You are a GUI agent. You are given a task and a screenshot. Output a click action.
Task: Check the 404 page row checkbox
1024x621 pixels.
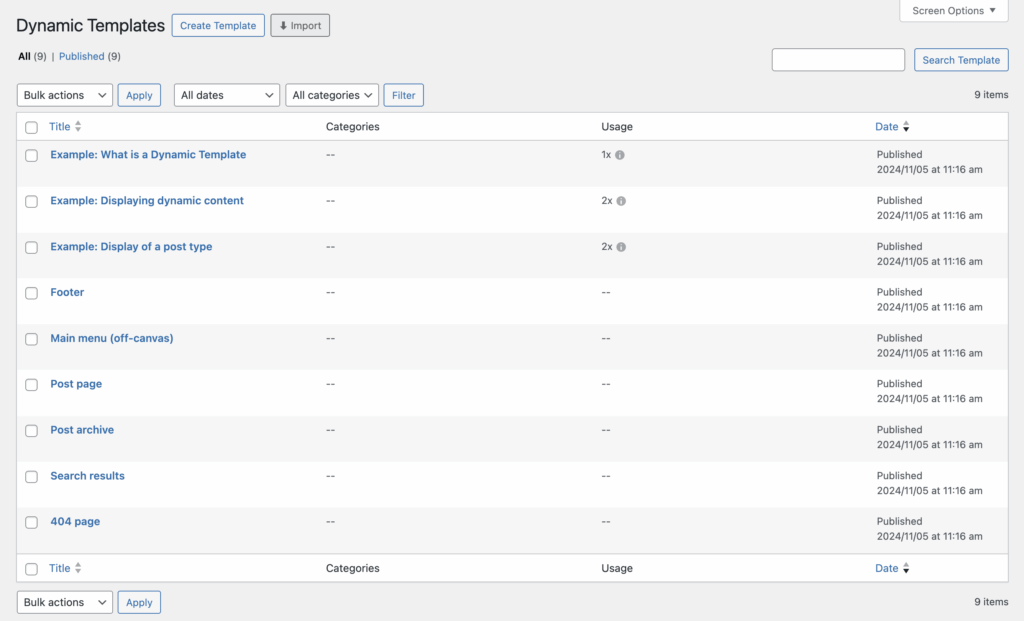coord(31,522)
